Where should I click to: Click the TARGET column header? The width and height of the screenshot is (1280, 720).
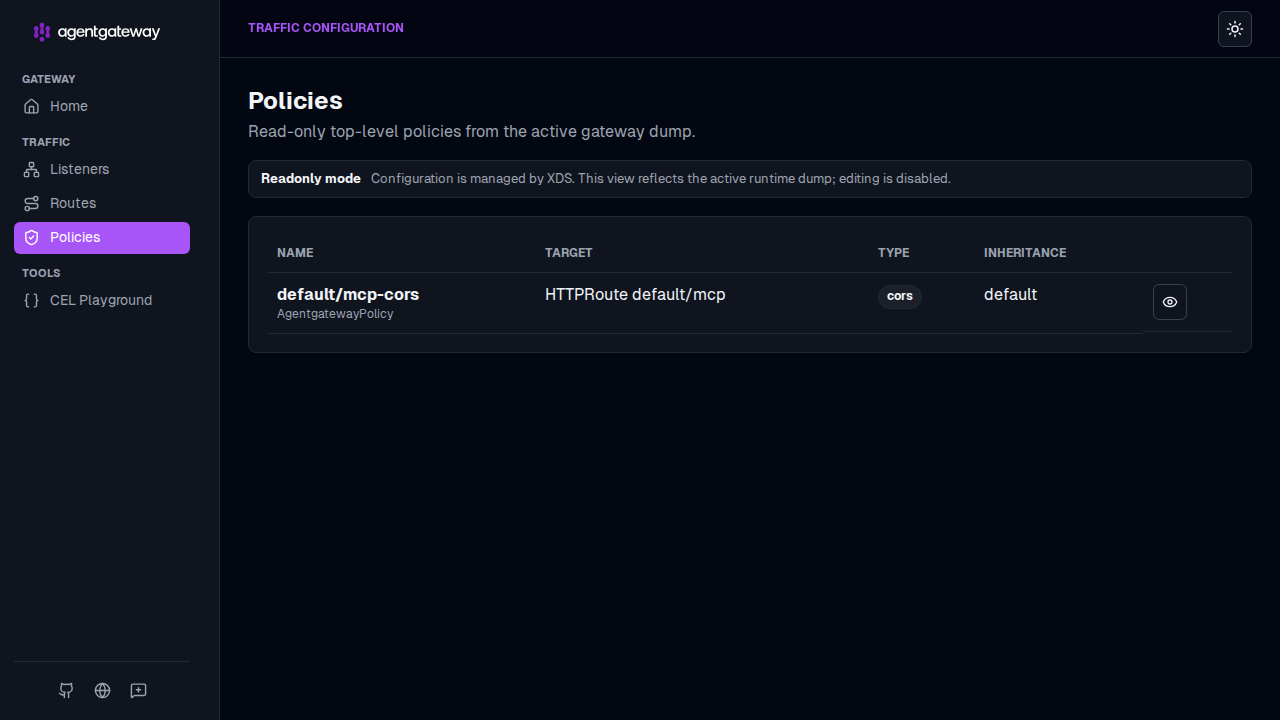[569, 253]
